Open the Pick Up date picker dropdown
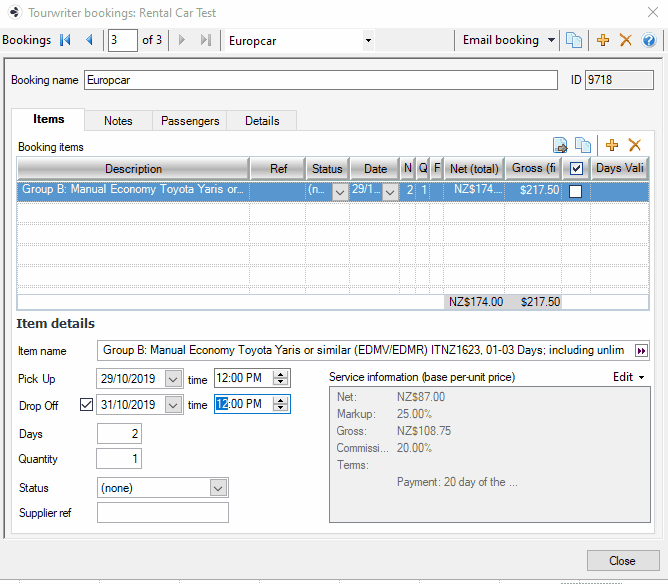The image size is (668, 584). coord(173,379)
